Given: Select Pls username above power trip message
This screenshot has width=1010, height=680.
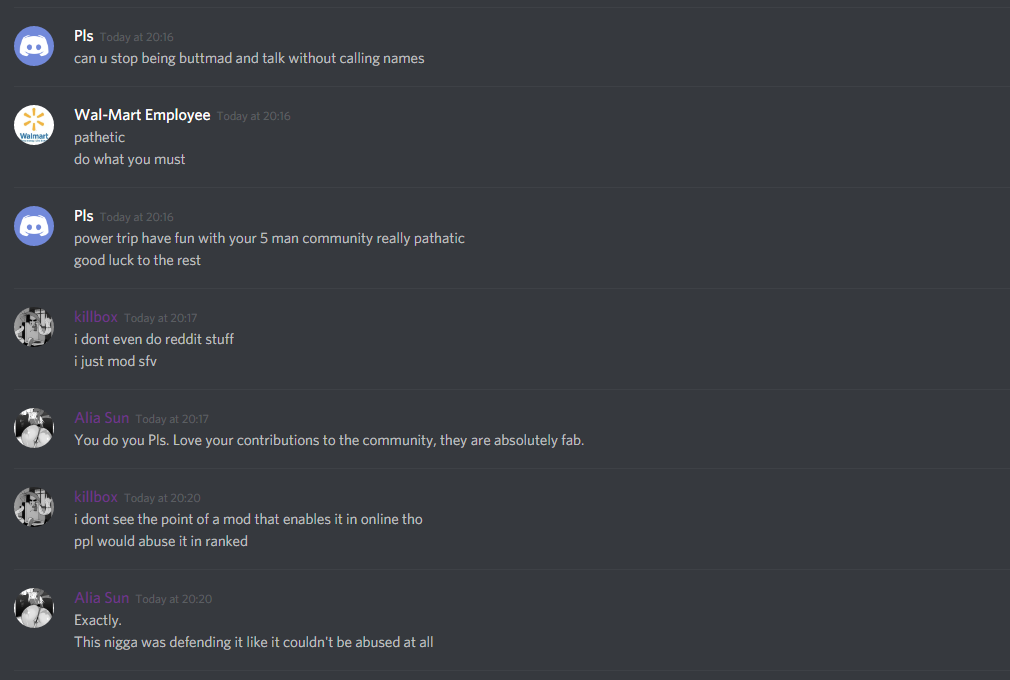Looking at the screenshot, I should (x=84, y=216).
